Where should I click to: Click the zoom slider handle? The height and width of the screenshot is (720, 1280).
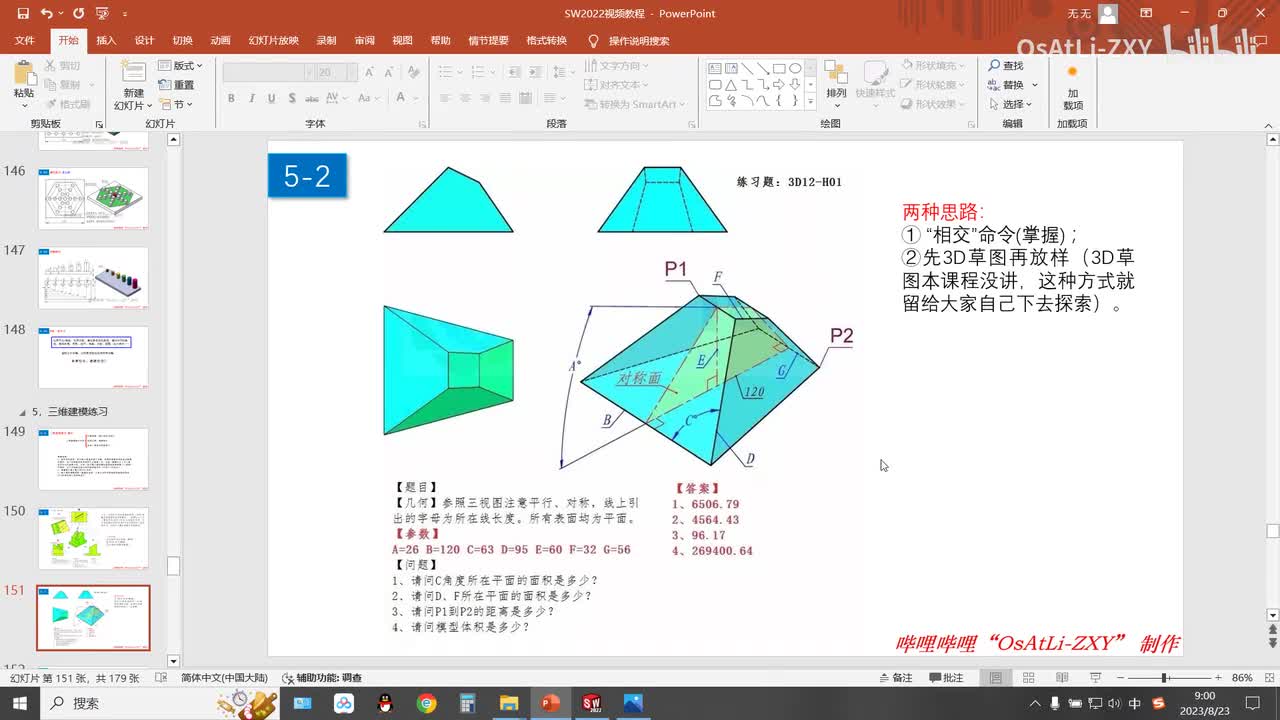coord(1165,678)
